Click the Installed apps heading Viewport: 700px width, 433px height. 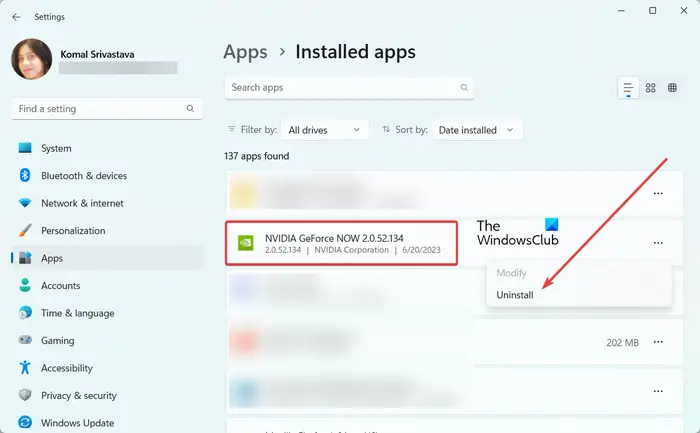pos(355,52)
